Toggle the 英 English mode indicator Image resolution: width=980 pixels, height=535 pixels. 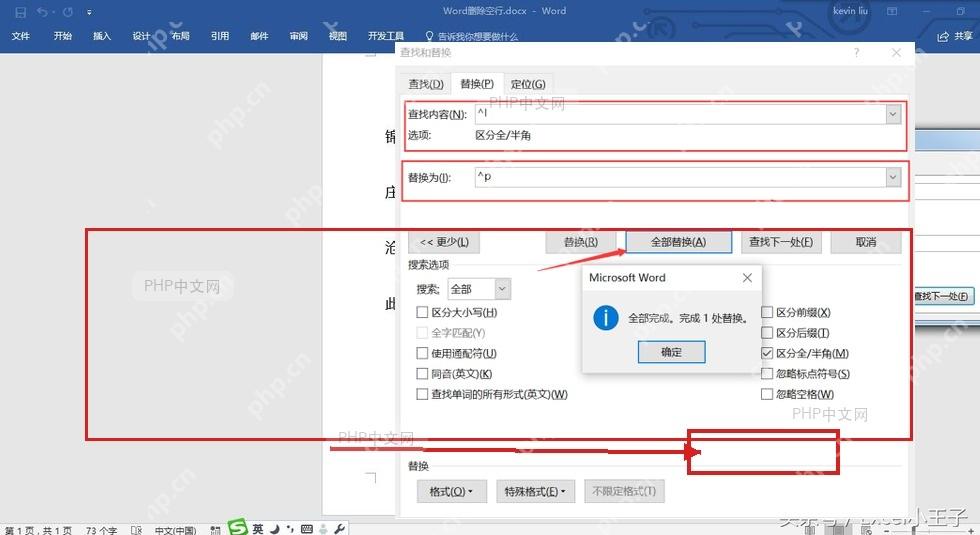tap(258, 529)
